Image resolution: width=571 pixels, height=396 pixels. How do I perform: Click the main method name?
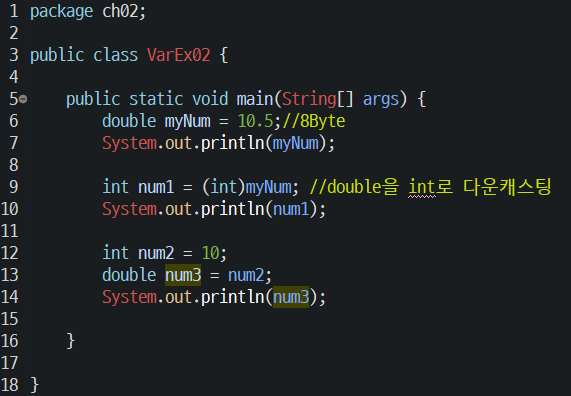(255, 99)
